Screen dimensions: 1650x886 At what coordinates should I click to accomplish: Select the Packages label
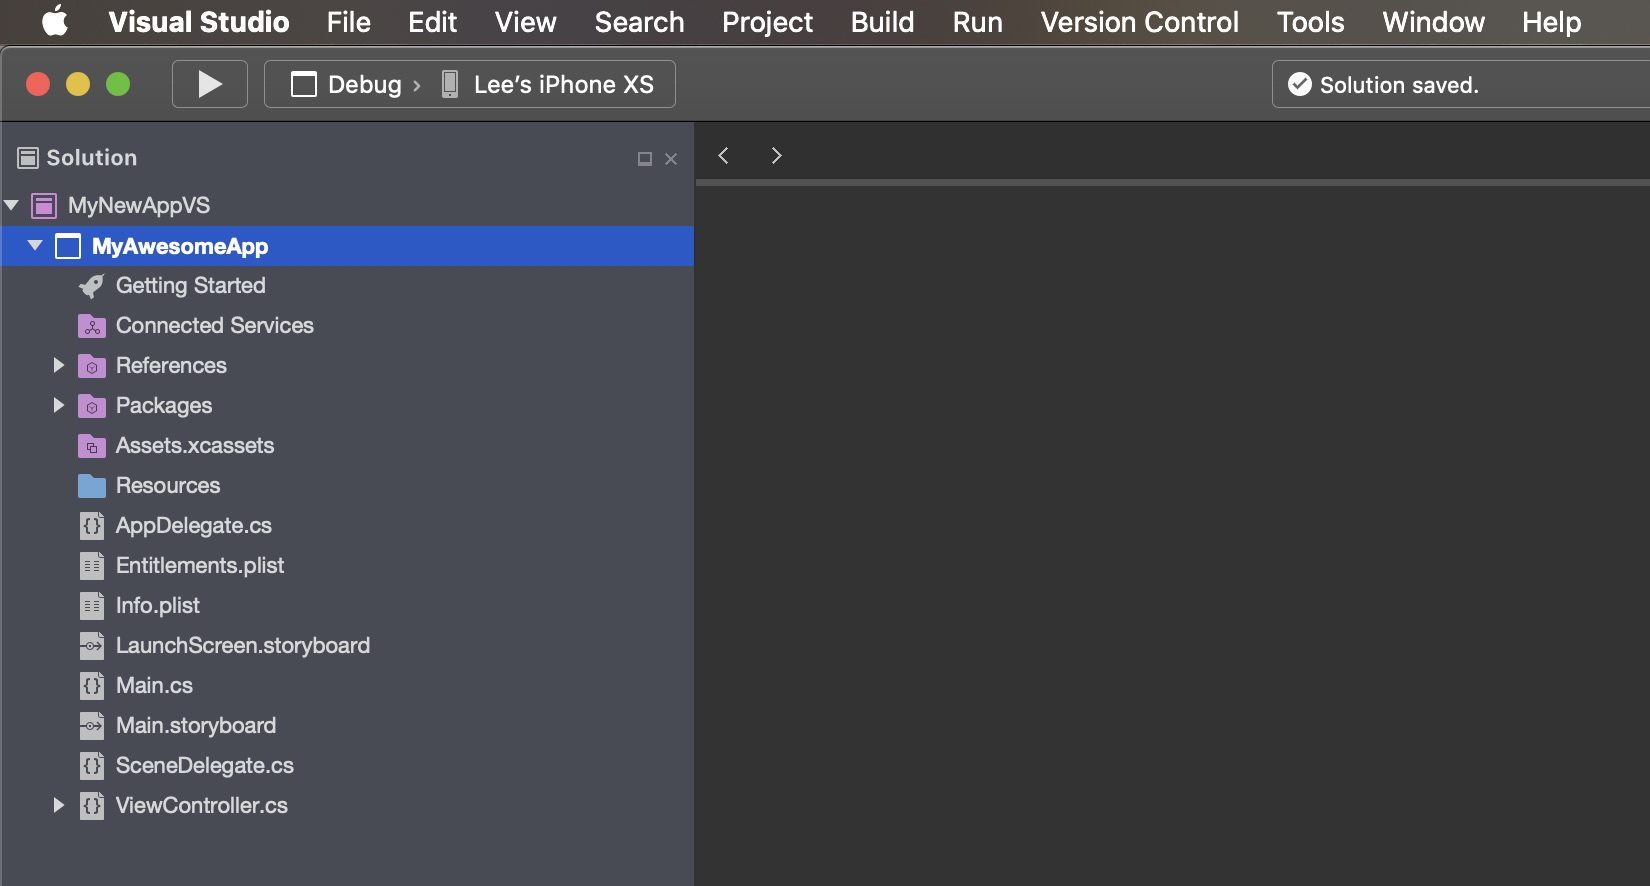click(164, 406)
